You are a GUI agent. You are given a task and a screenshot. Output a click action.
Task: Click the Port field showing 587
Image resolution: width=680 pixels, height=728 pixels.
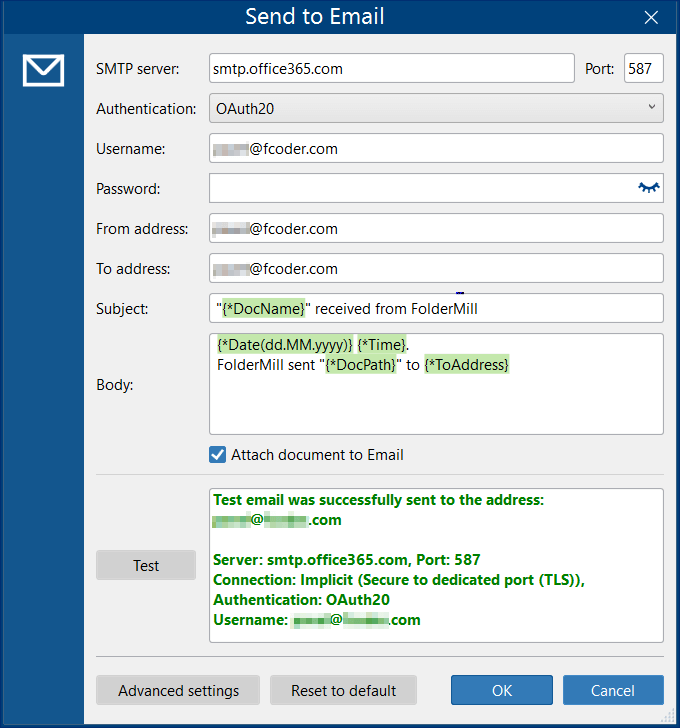(x=643, y=68)
